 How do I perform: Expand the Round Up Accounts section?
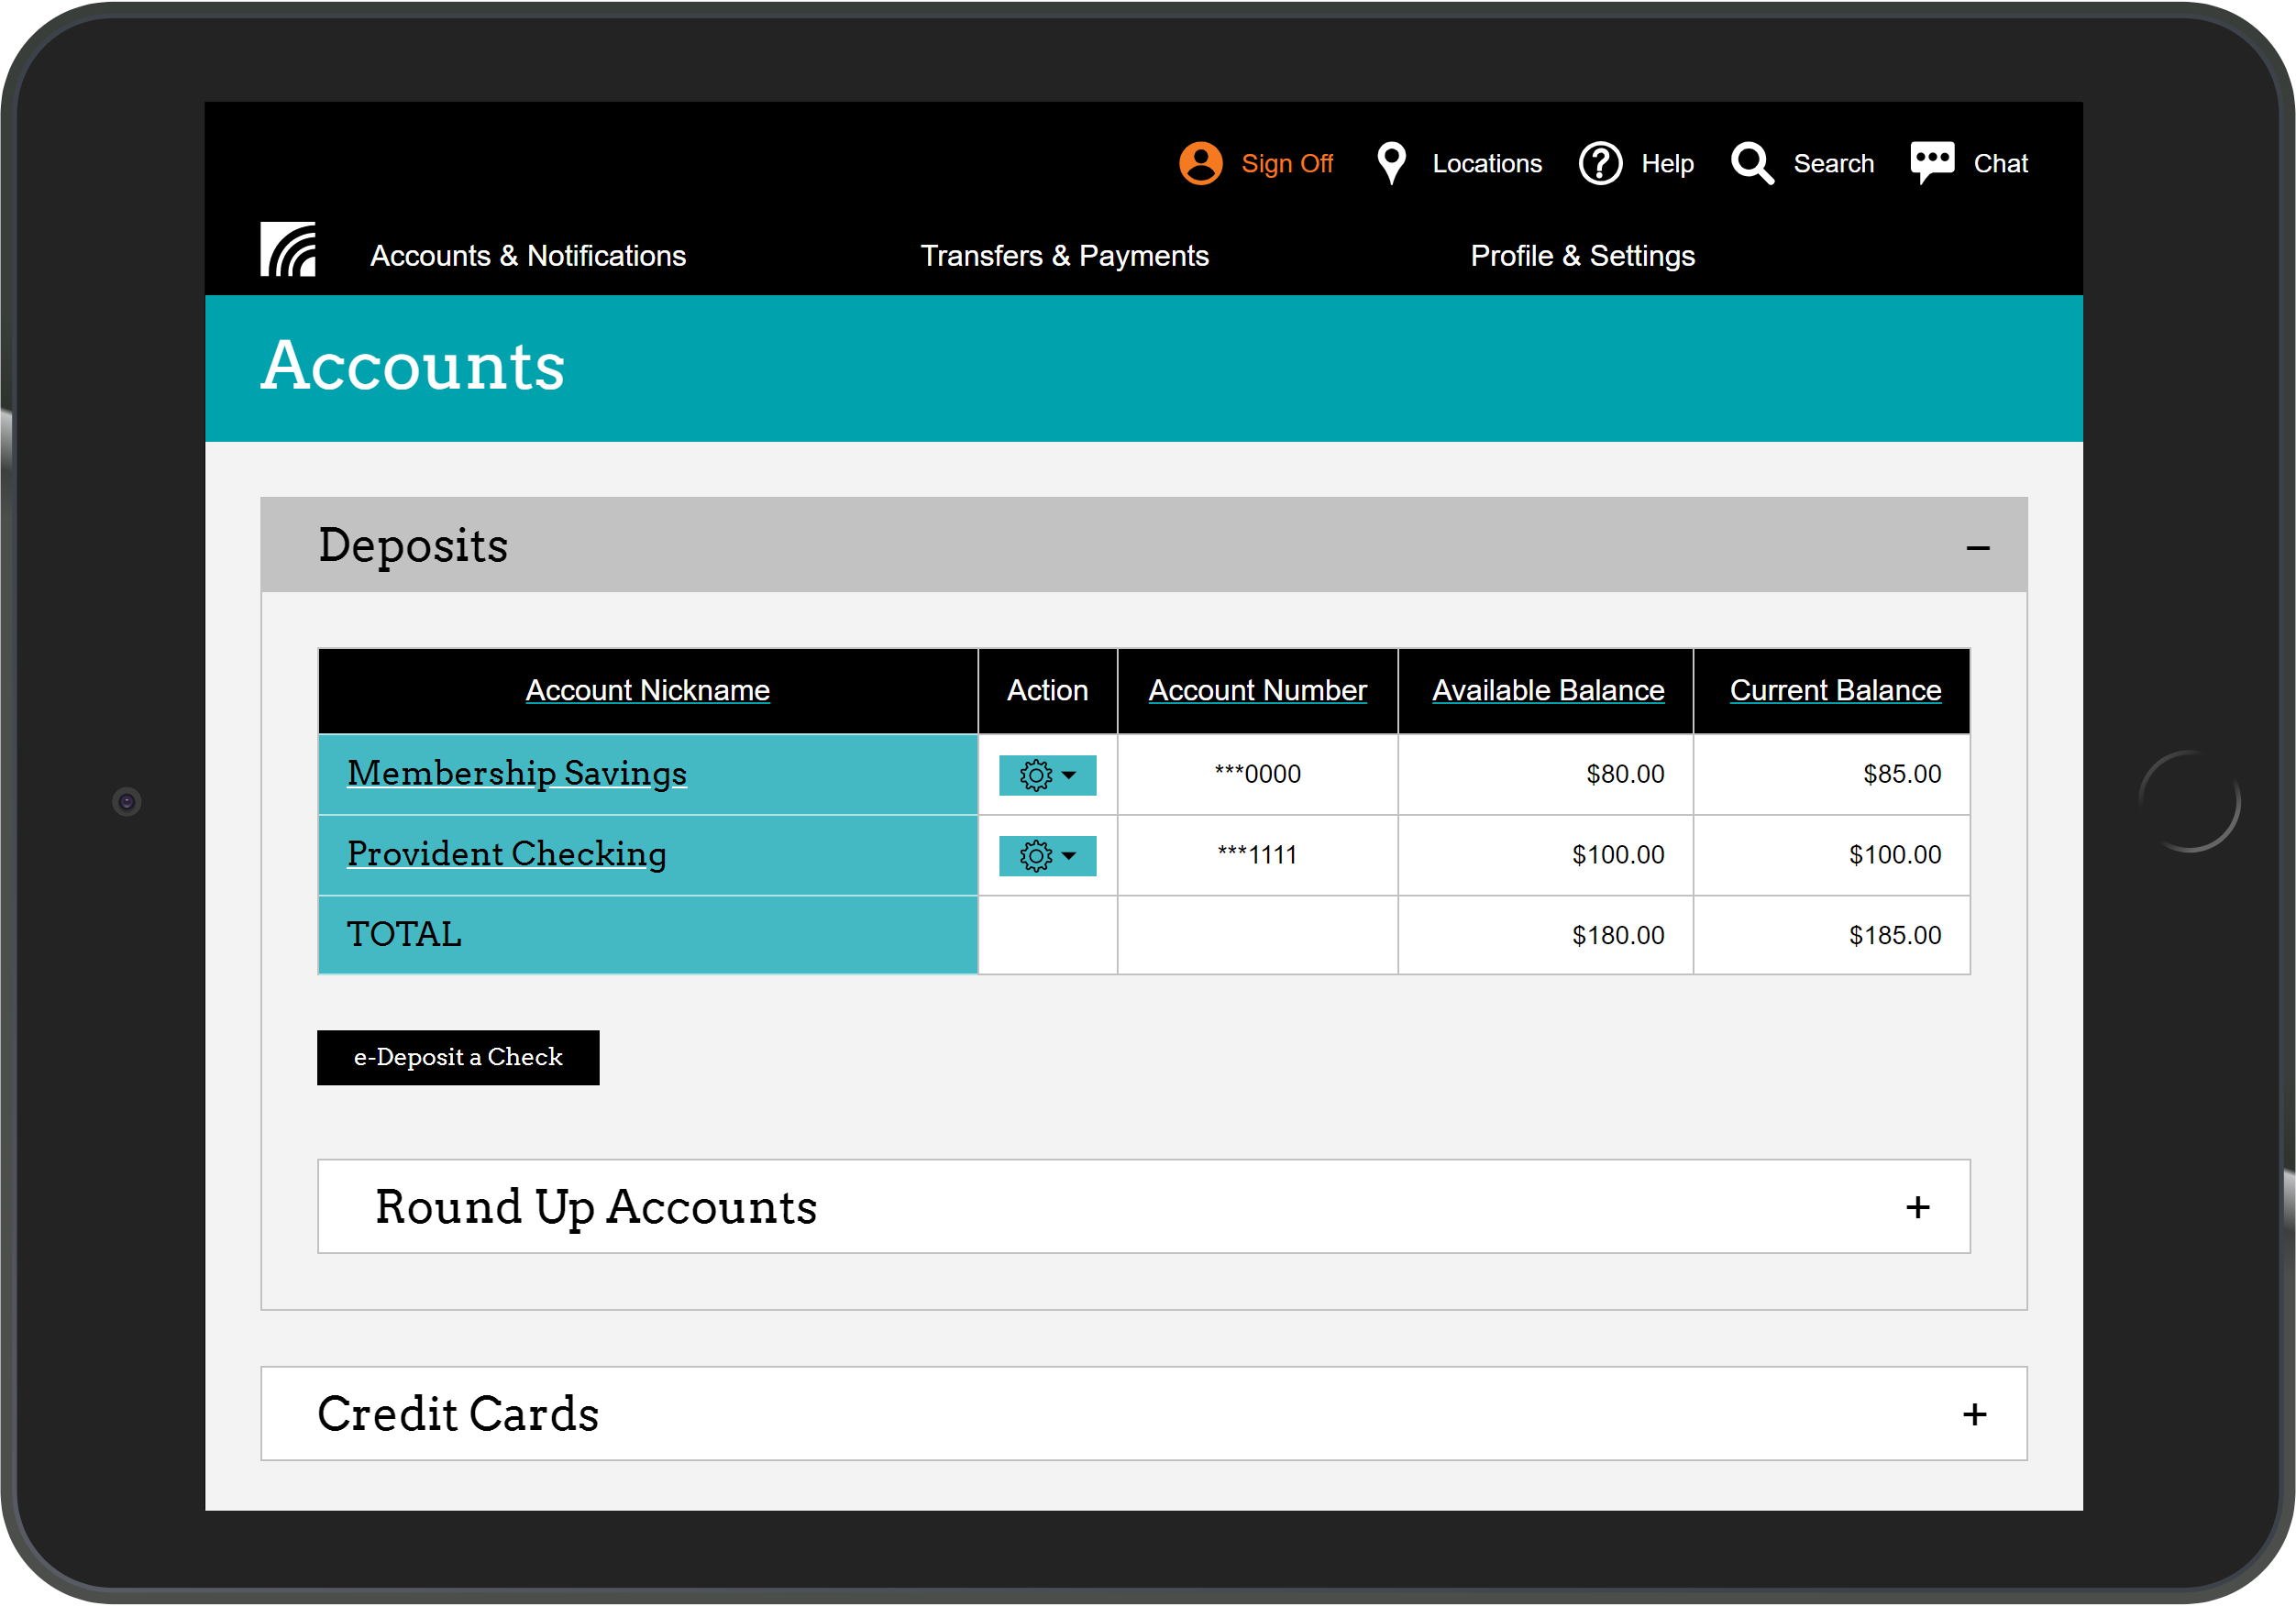[x=1918, y=1207]
